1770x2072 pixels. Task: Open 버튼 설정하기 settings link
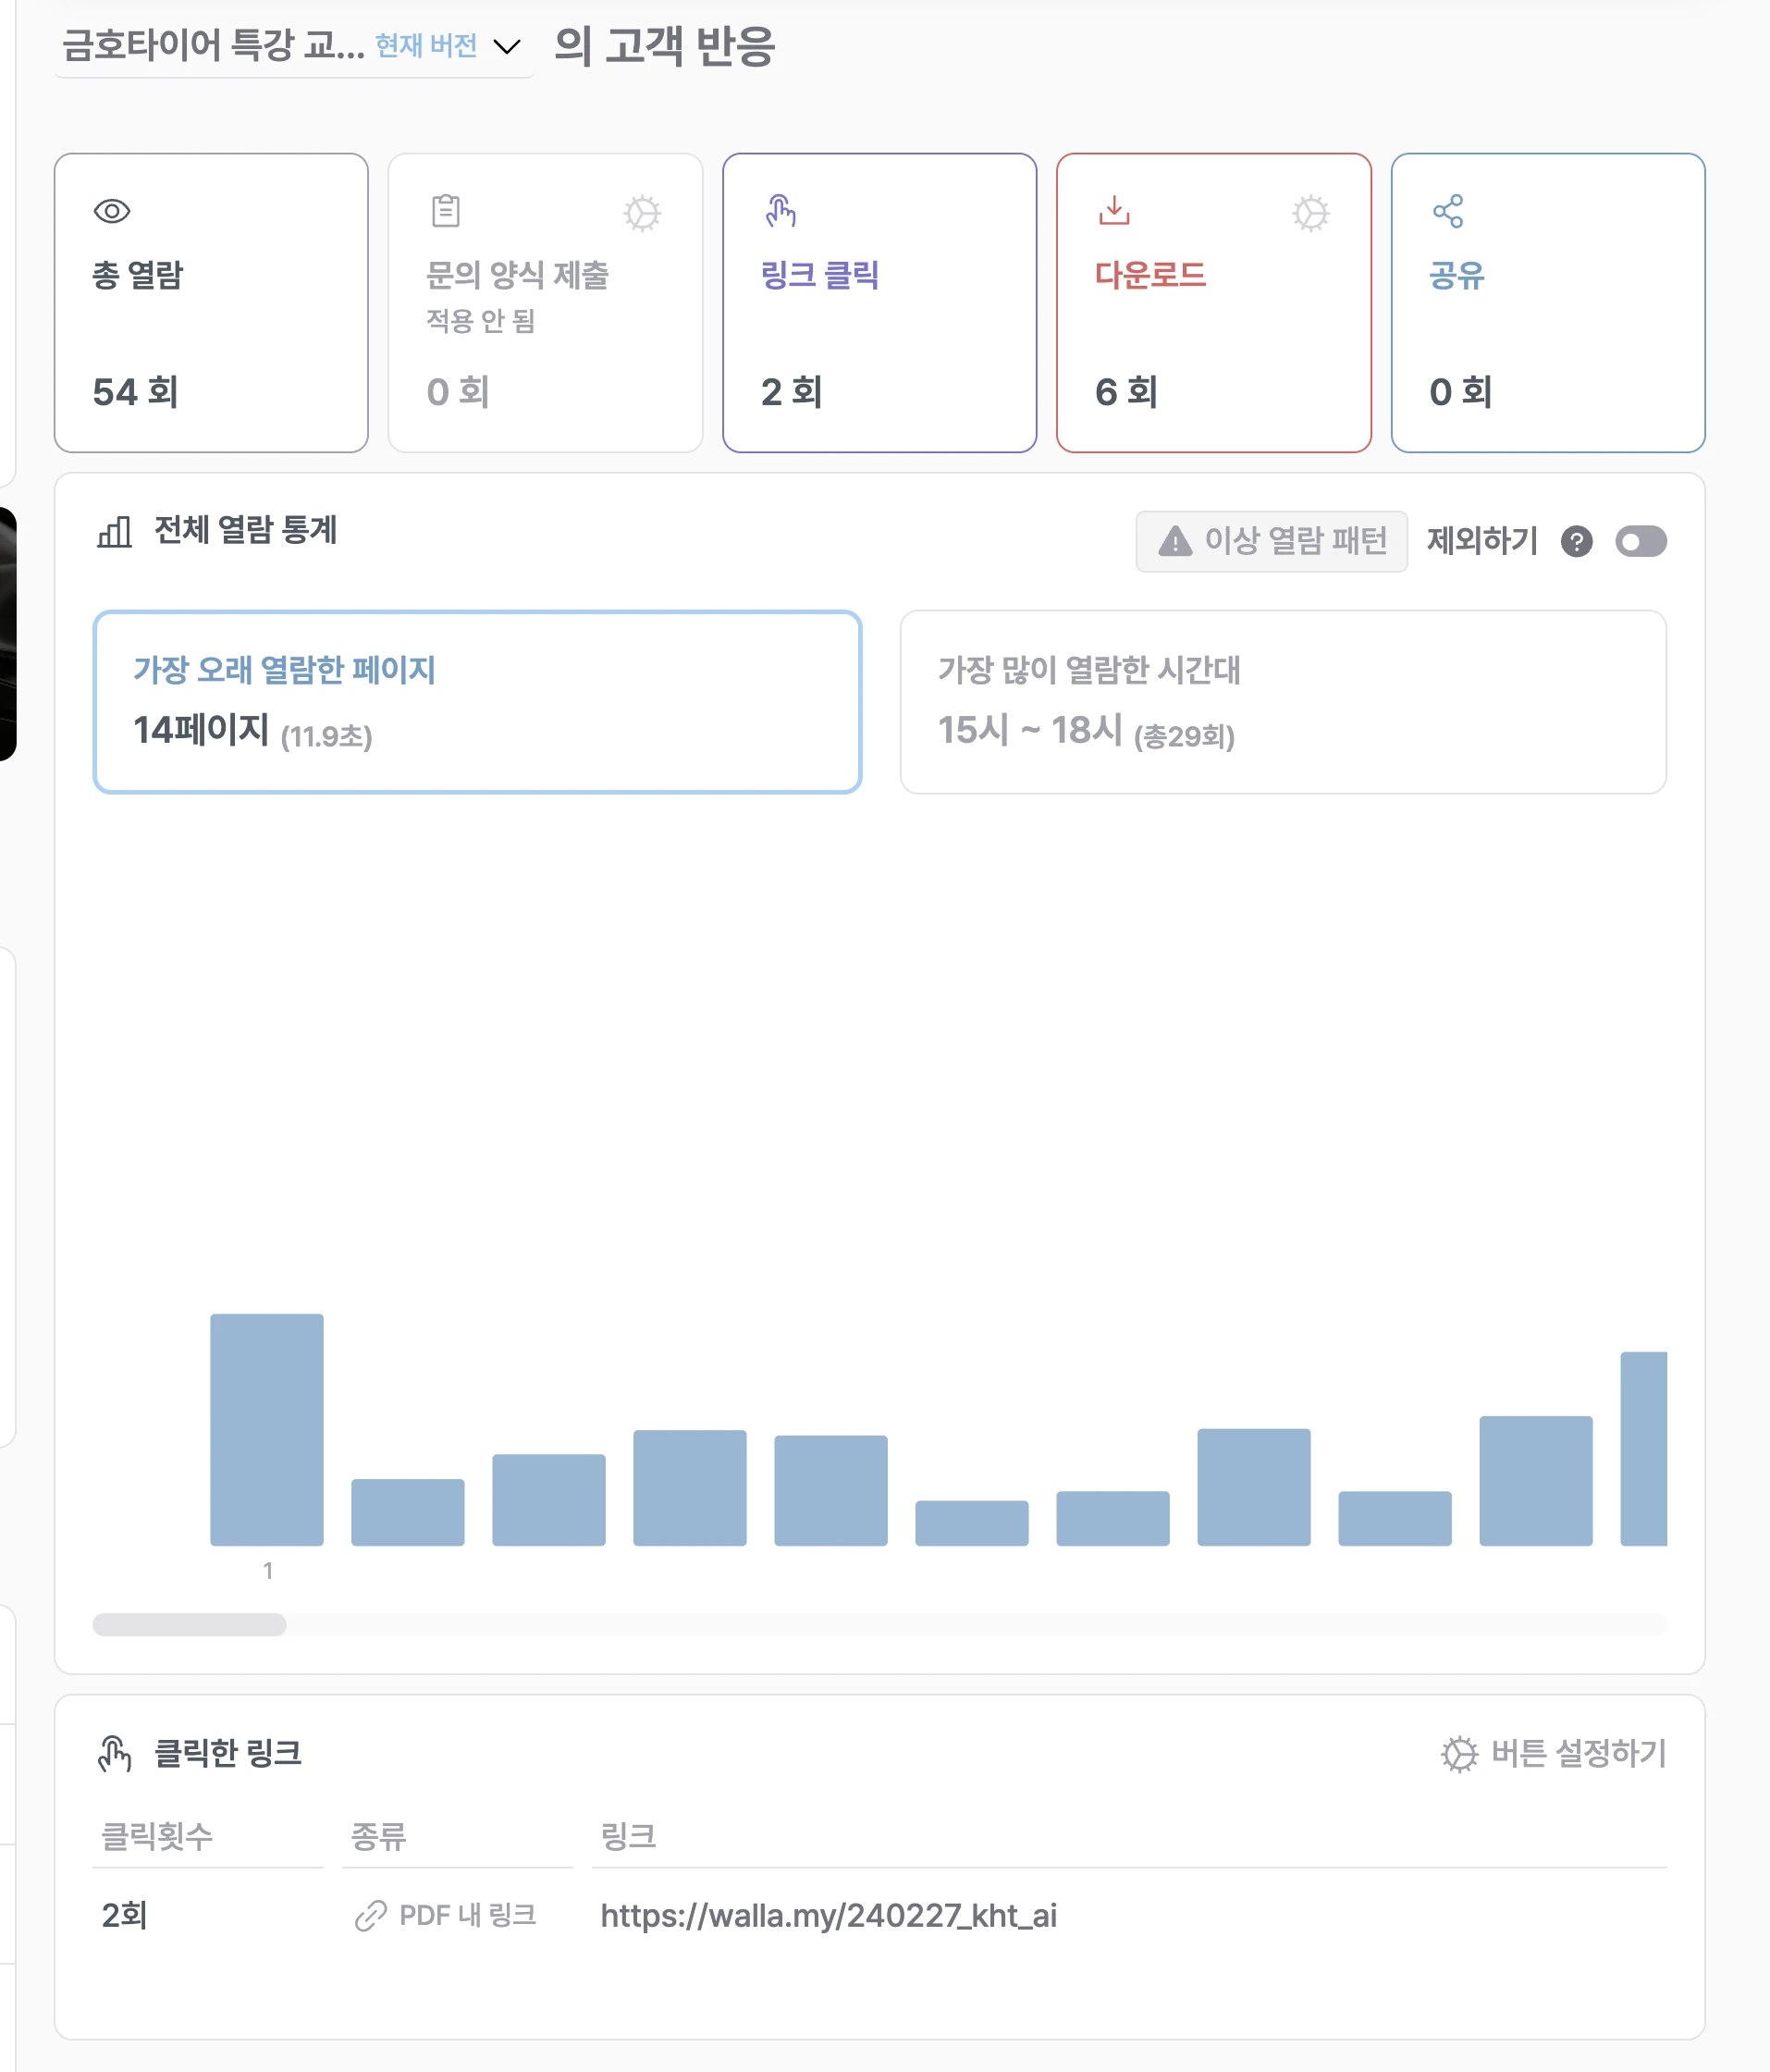pyautogui.click(x=1553, y=1753)
